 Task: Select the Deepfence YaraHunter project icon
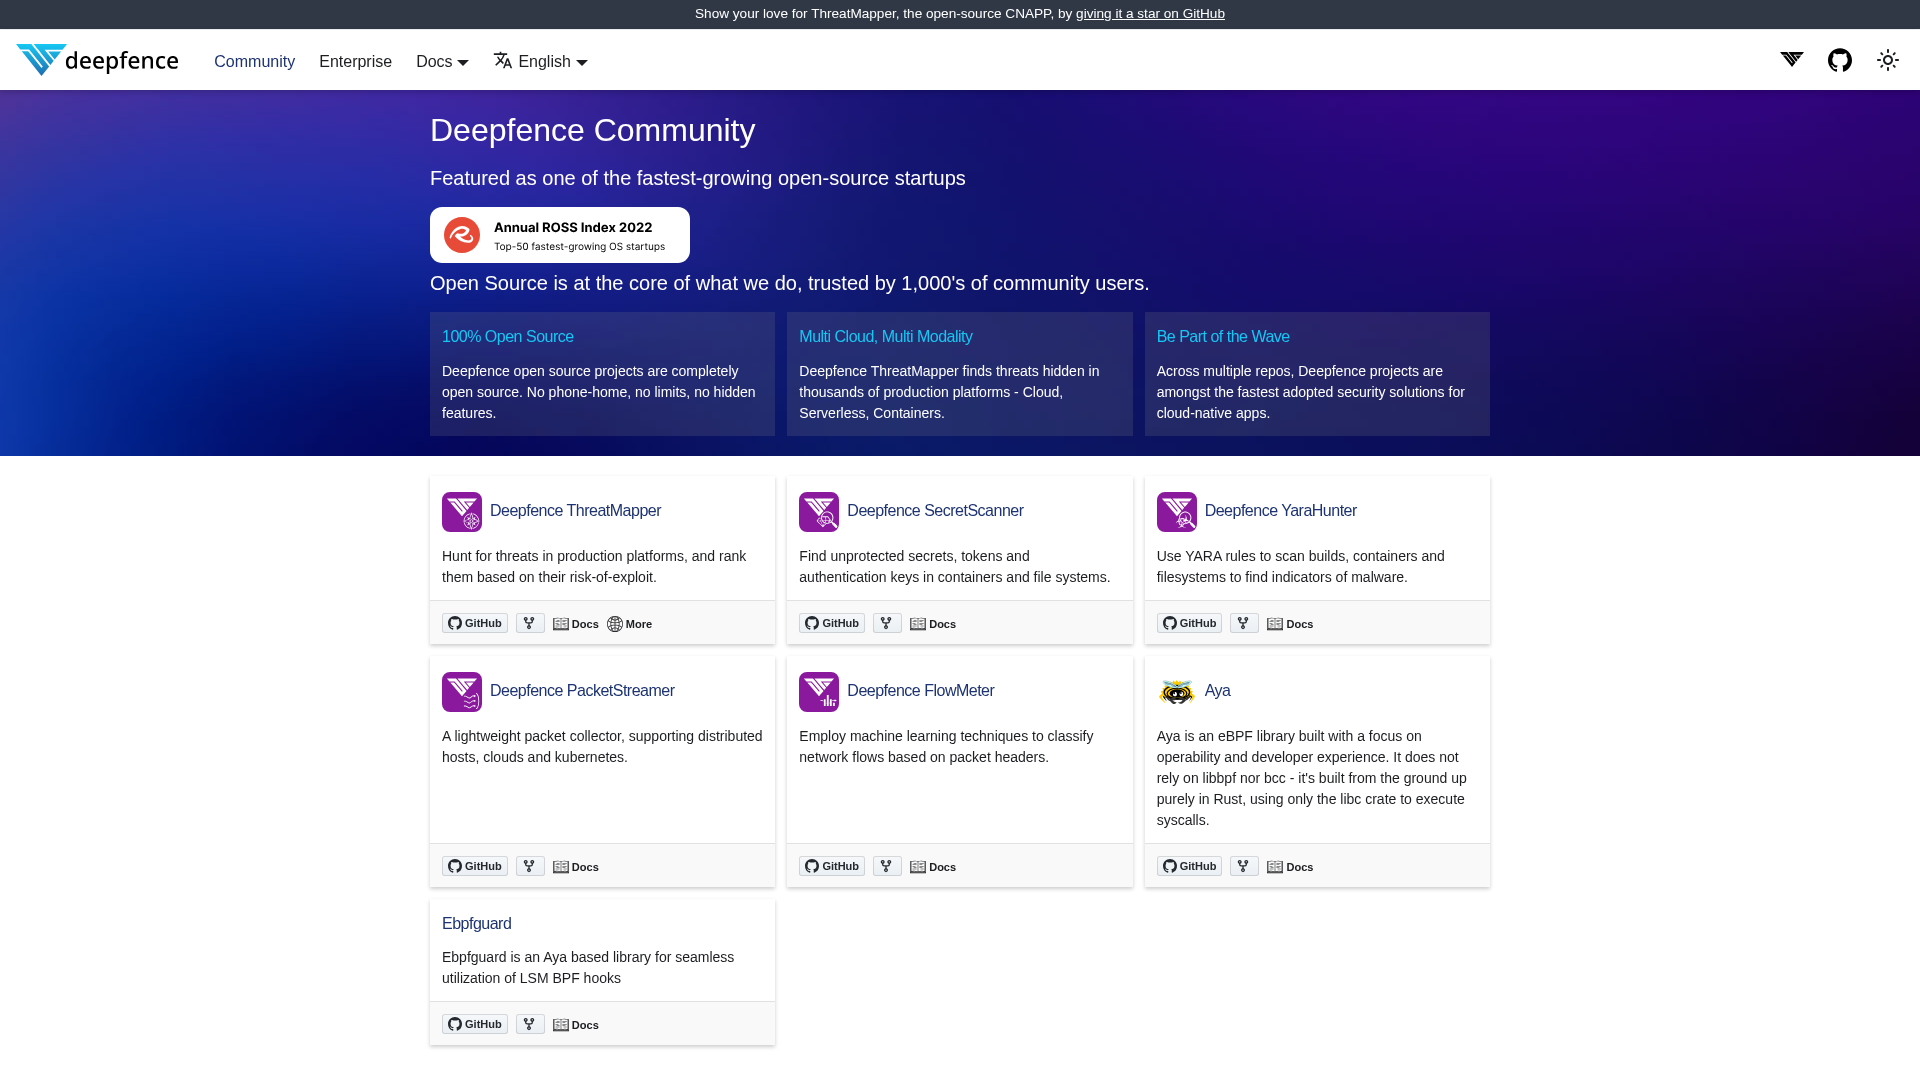point(1176,511)
